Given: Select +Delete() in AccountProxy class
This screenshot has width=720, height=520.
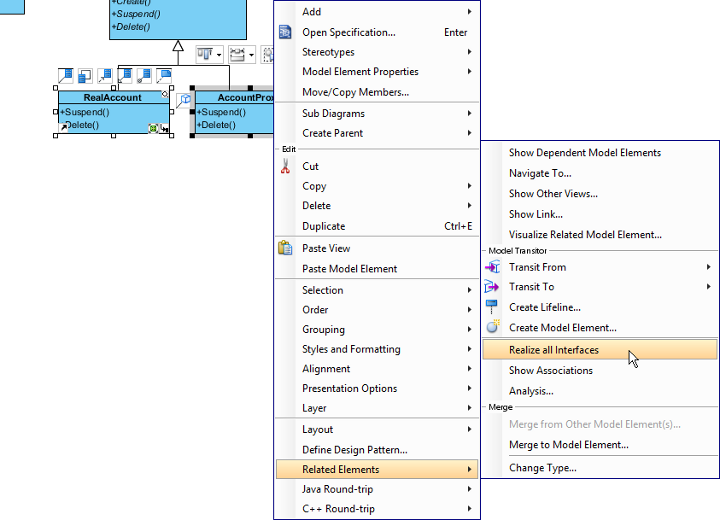Looking at the screenshot, I should 216,125.
